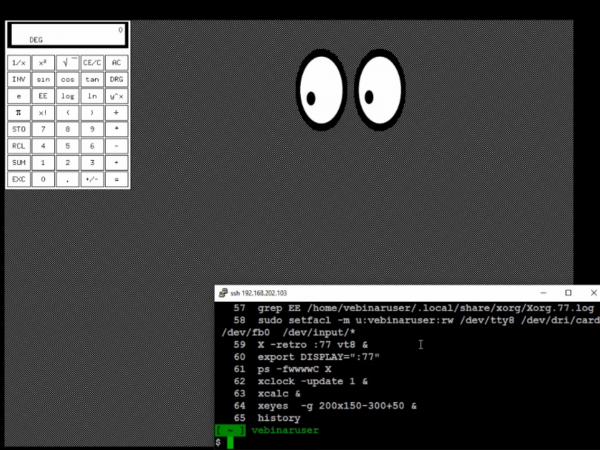Maximize the ssh terminal window
This screenshot has width=600, height=450.
568,293
